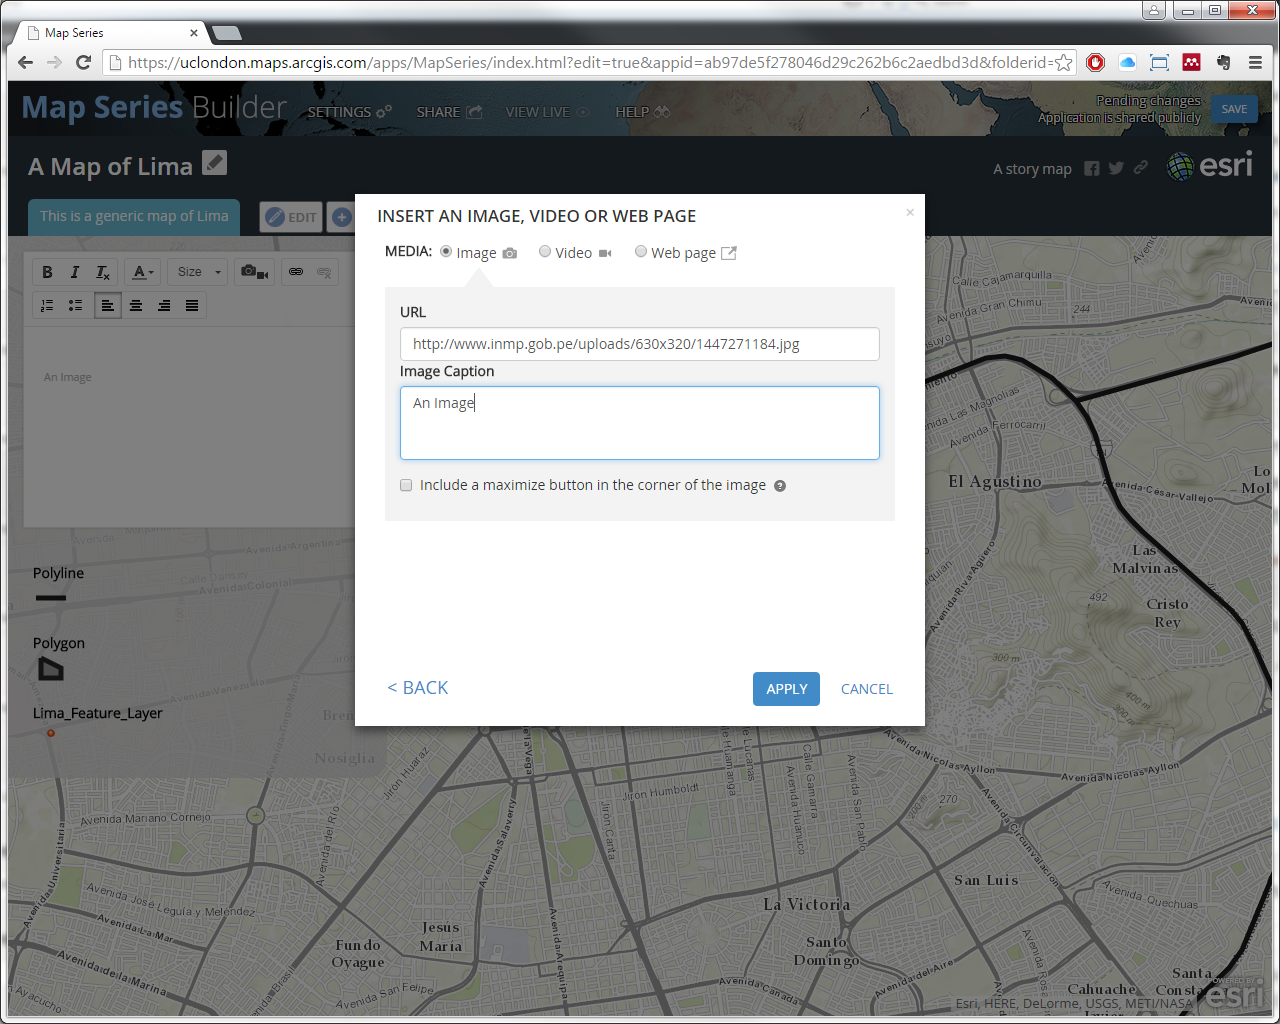Viewport: 1280px width, 1024px height.
Task: Click inside the image URL field
Action: pos(639,344)
